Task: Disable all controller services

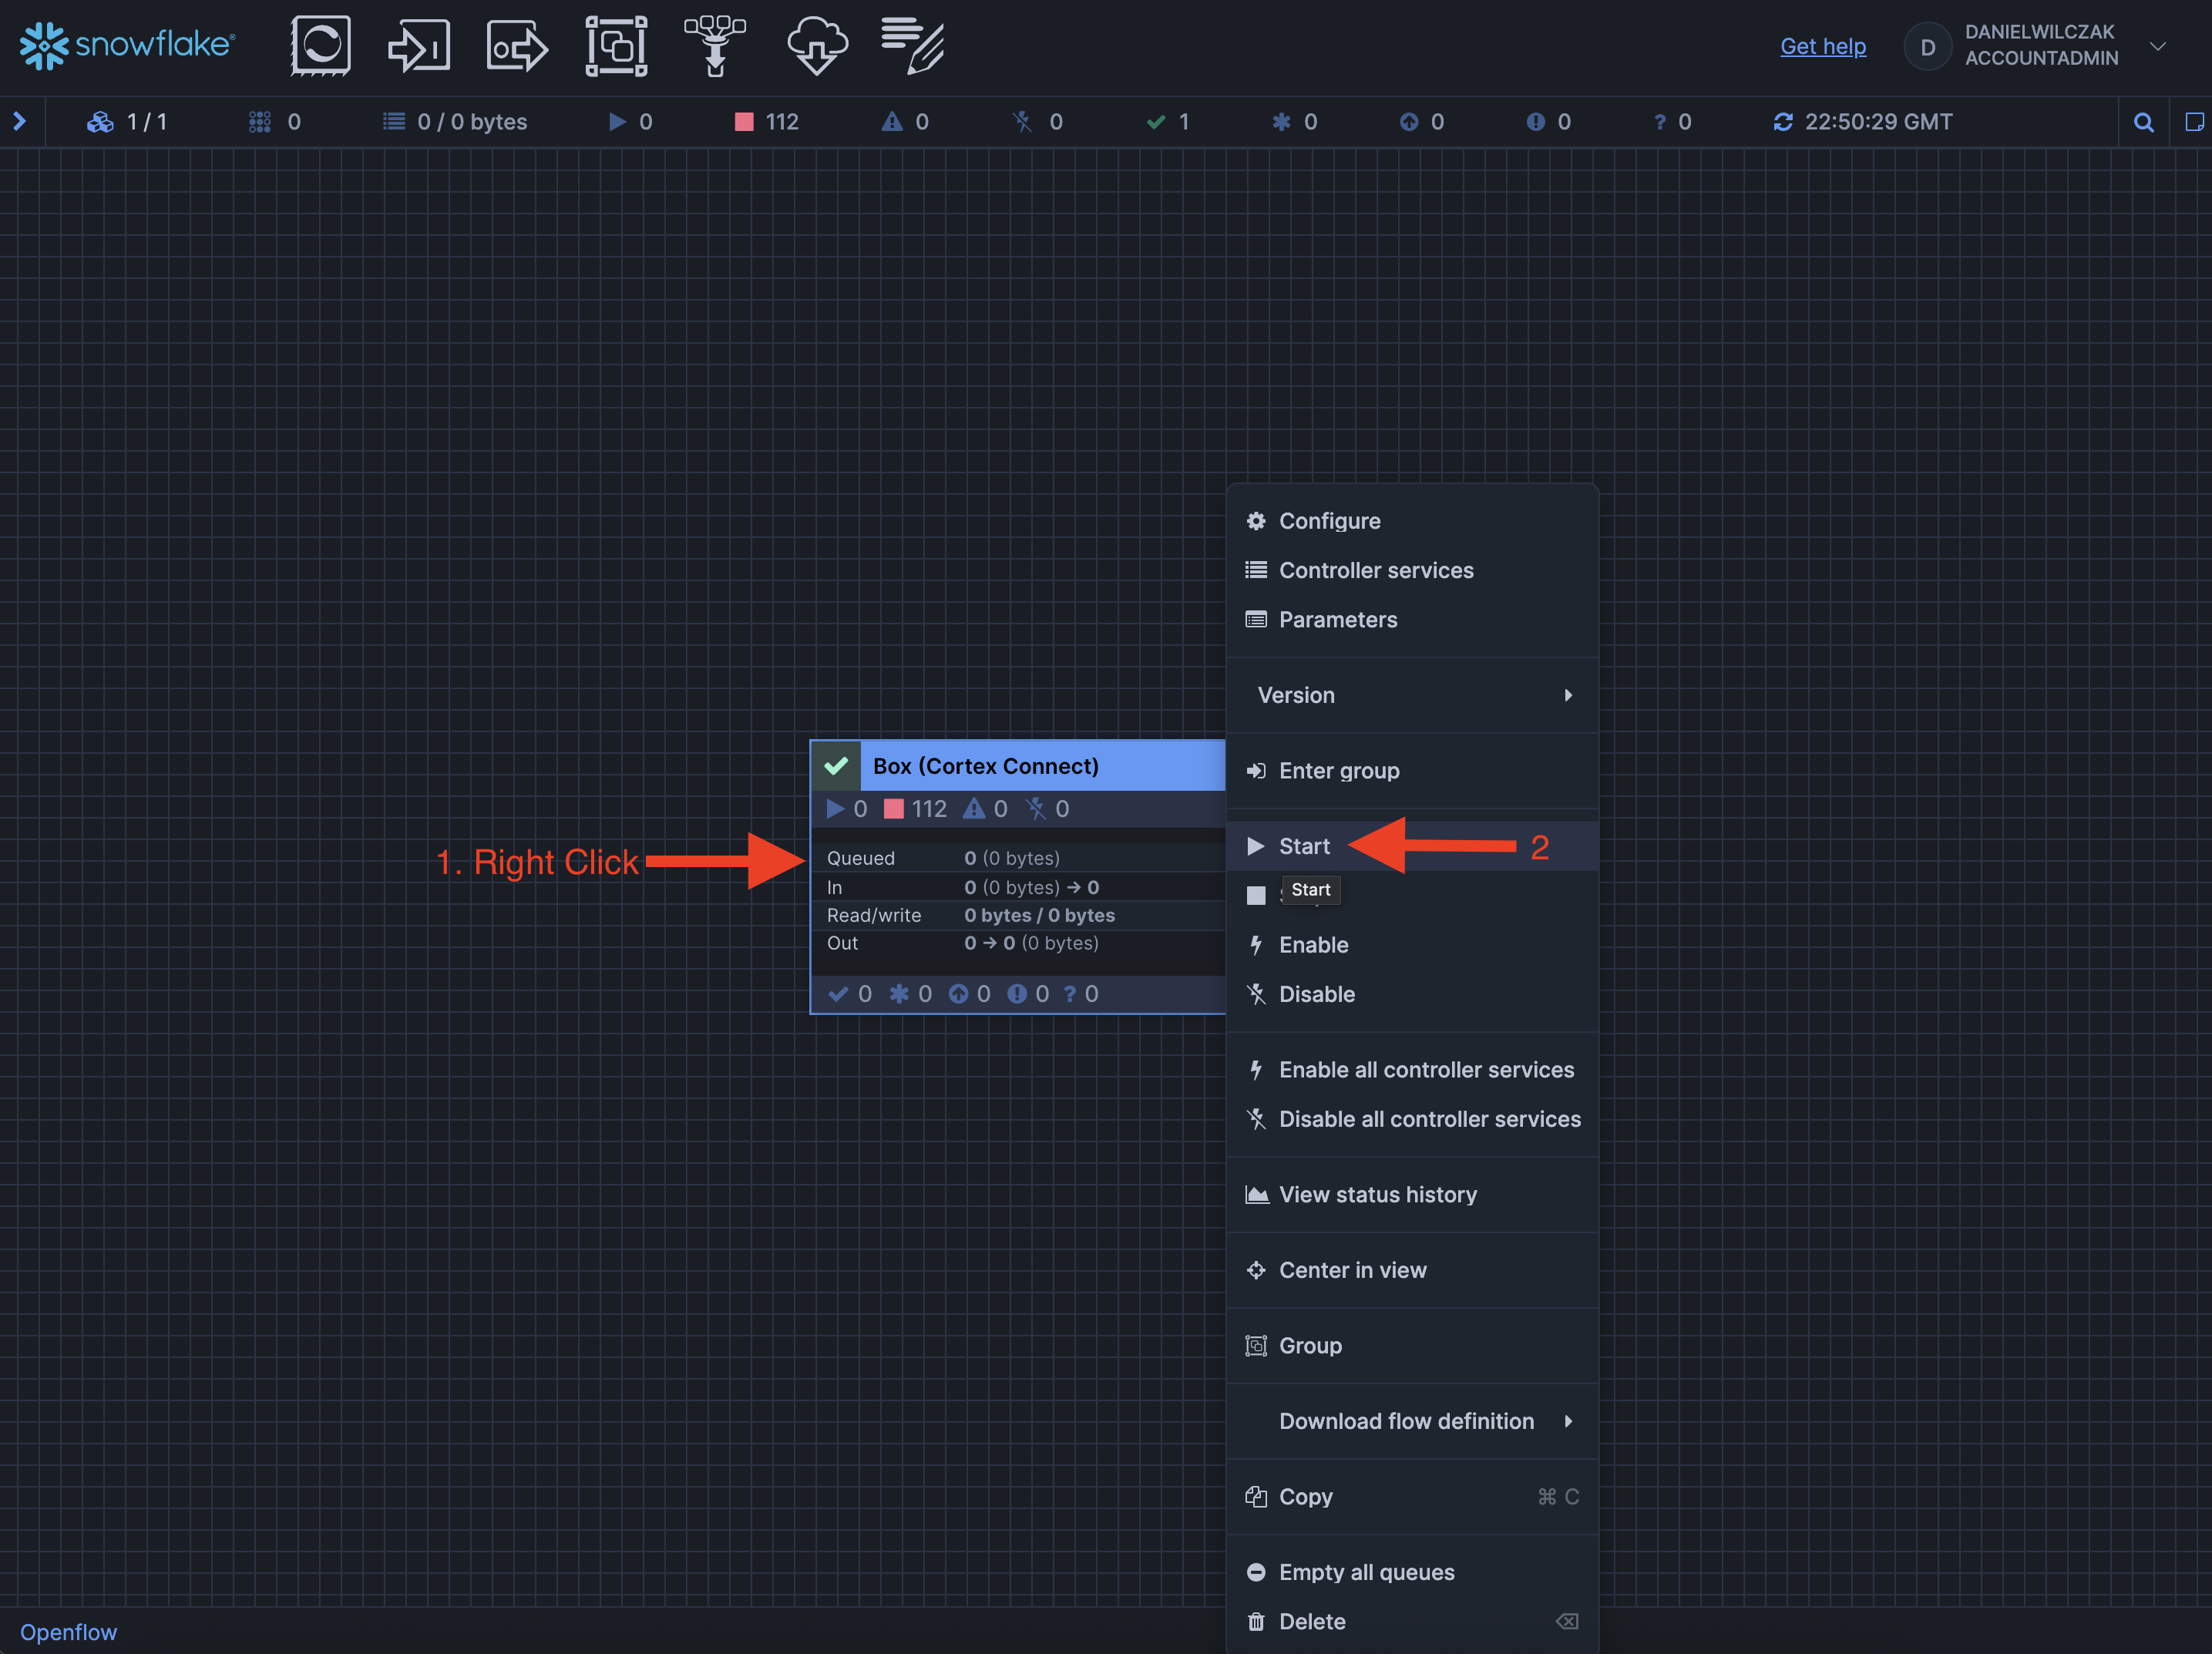Action: (x=1429, y=1119)
